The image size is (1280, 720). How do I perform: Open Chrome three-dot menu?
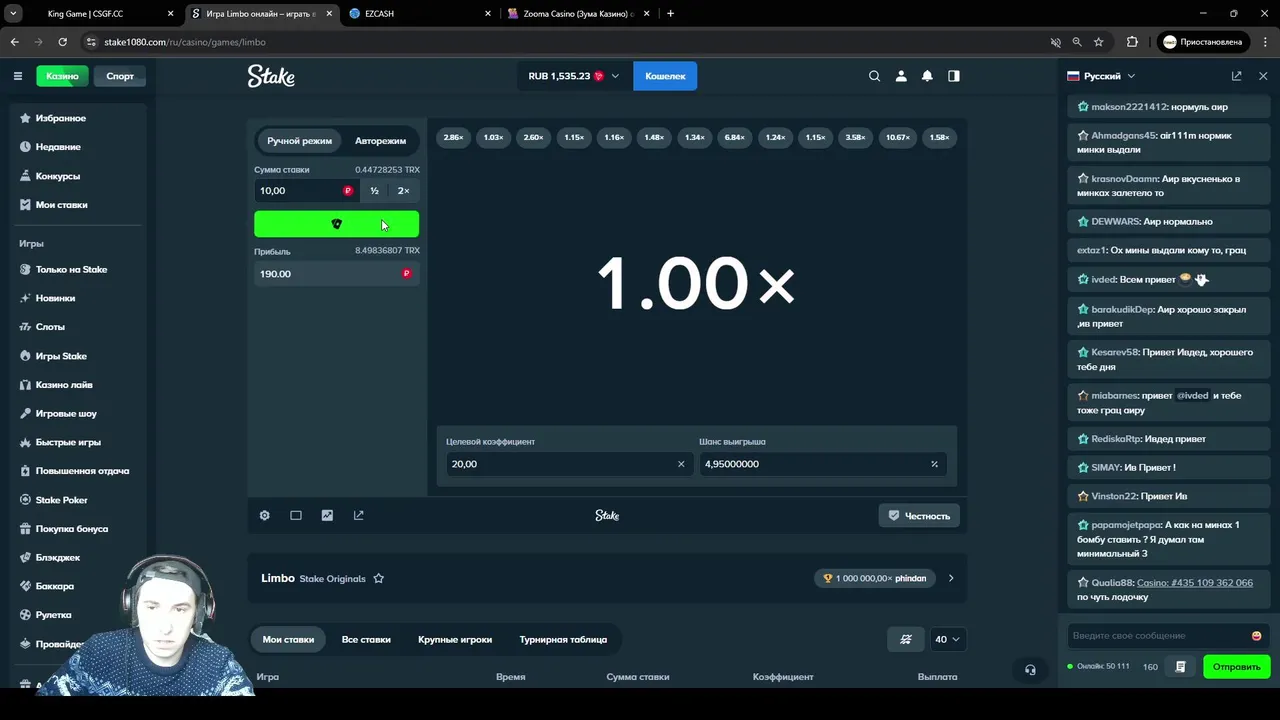1265,42
